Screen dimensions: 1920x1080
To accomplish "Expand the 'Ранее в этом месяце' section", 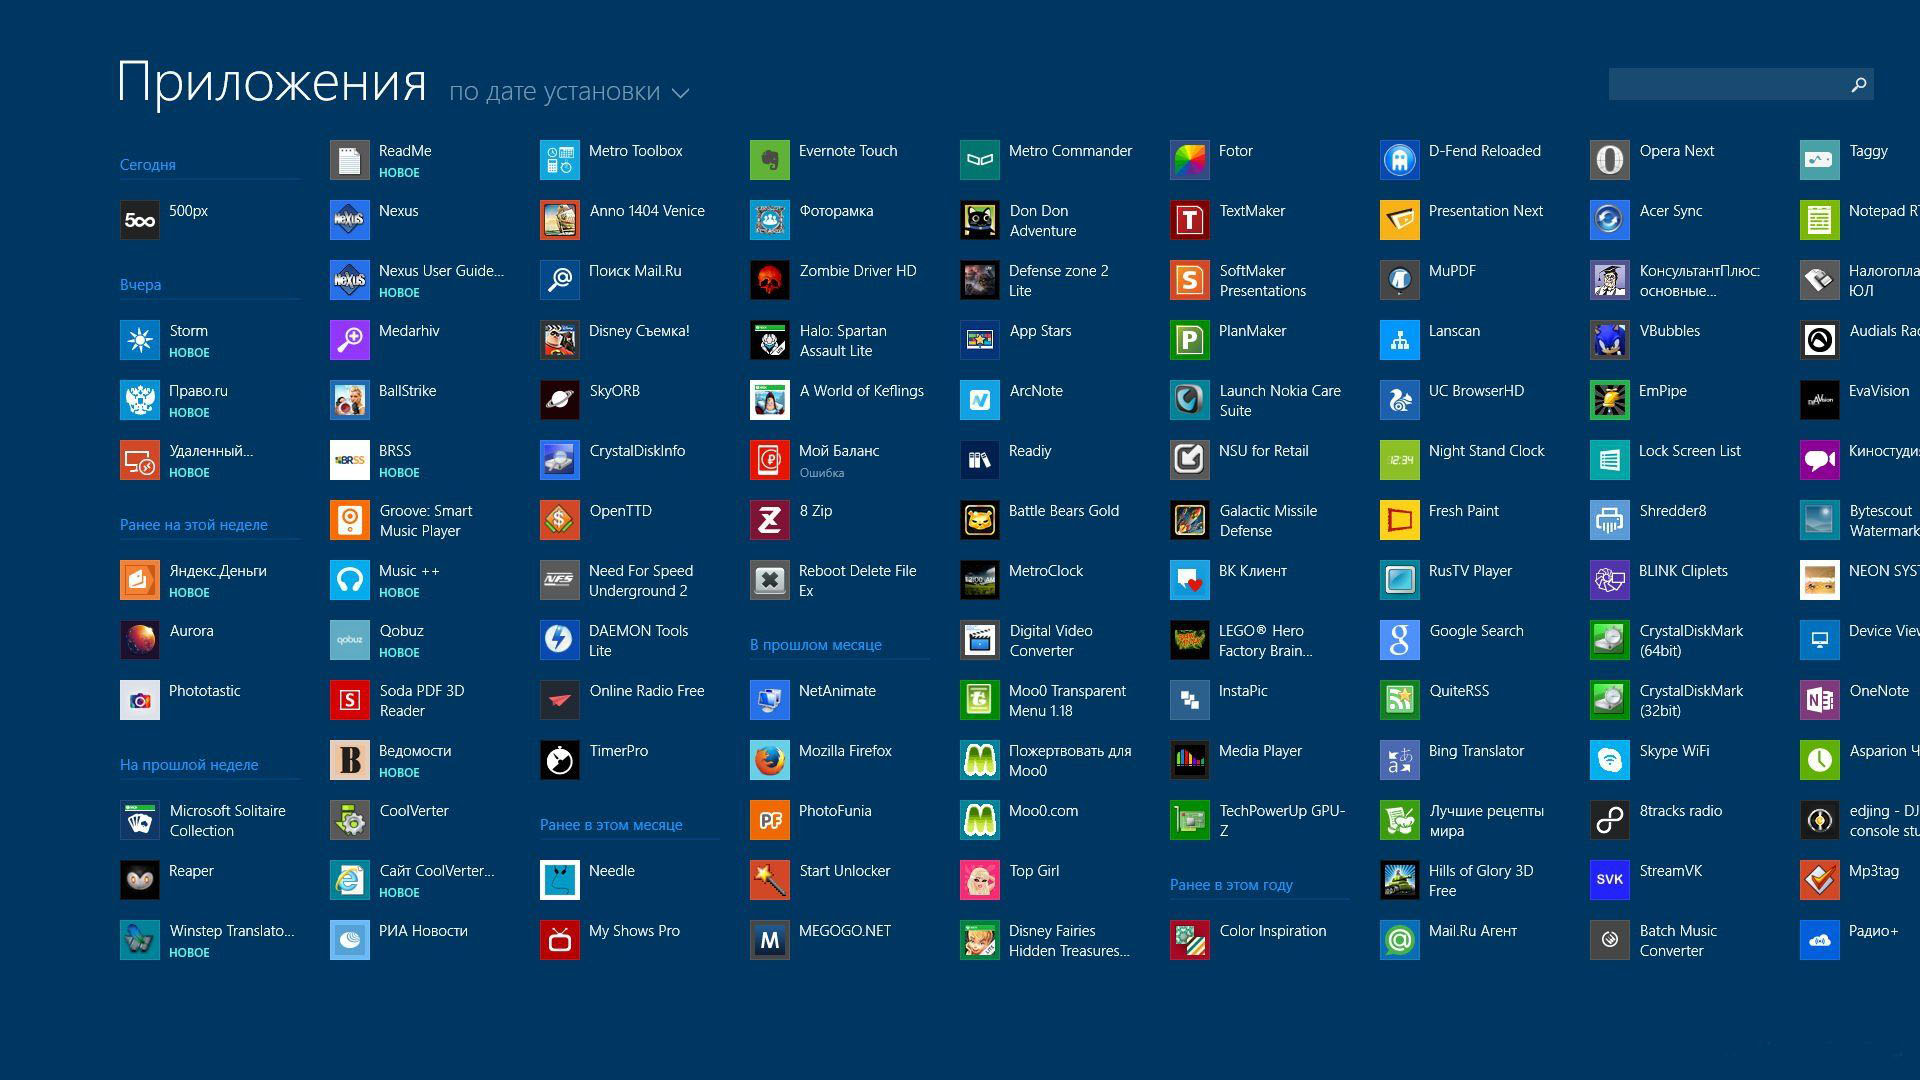I will (612, 824).
